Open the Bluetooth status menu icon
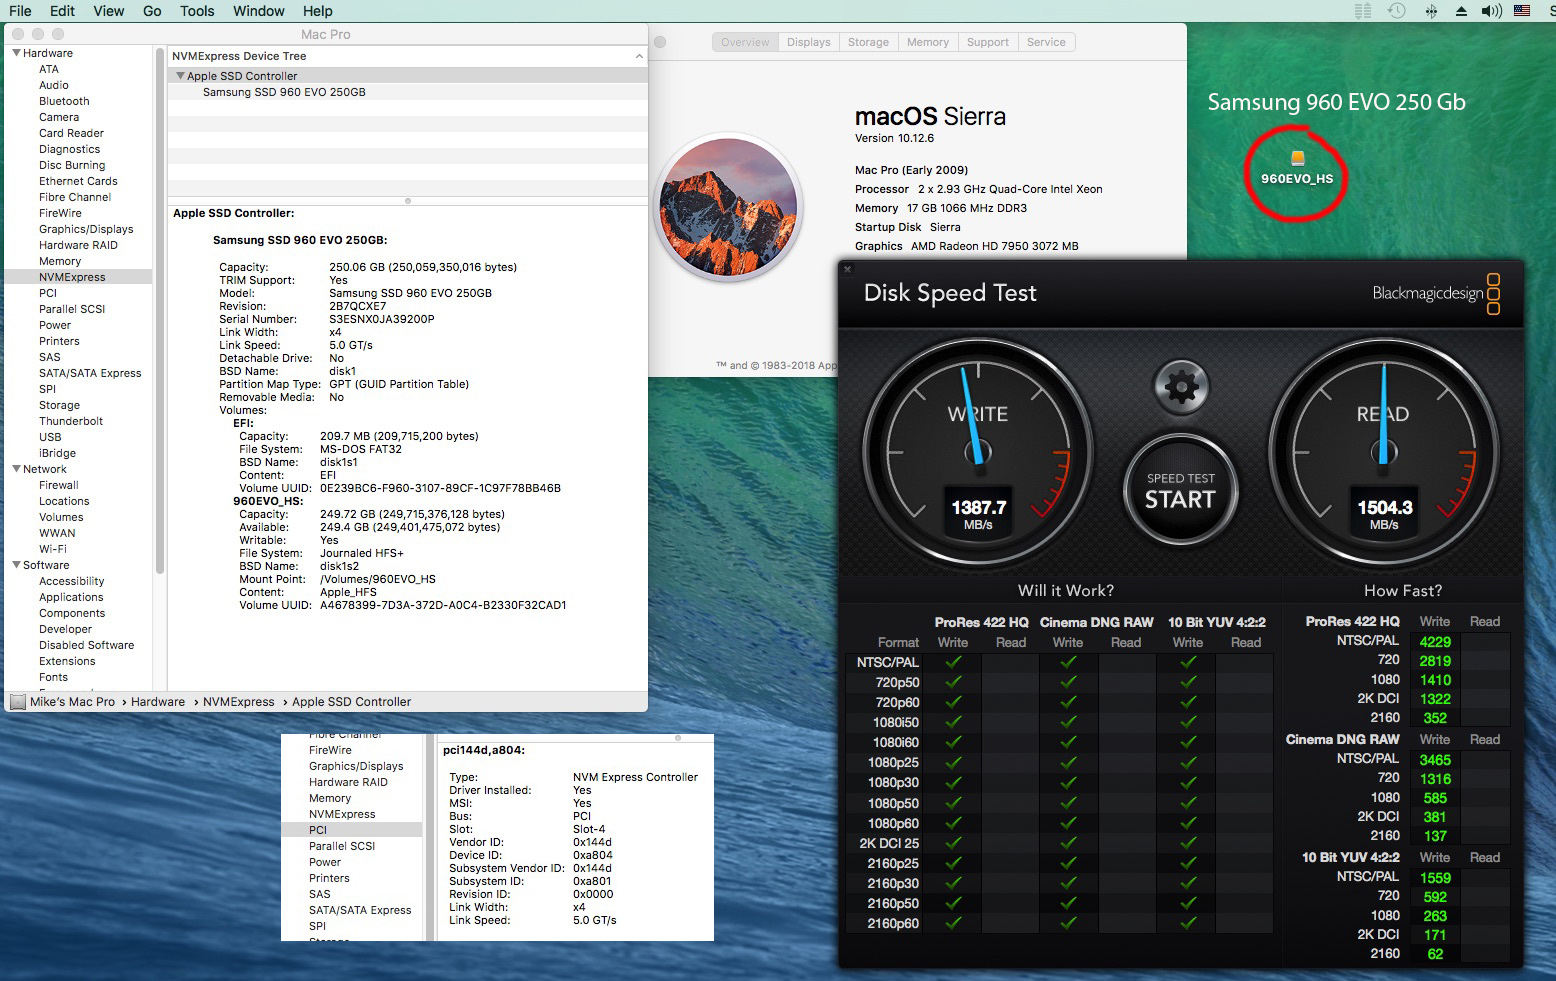 point(1431,11)
